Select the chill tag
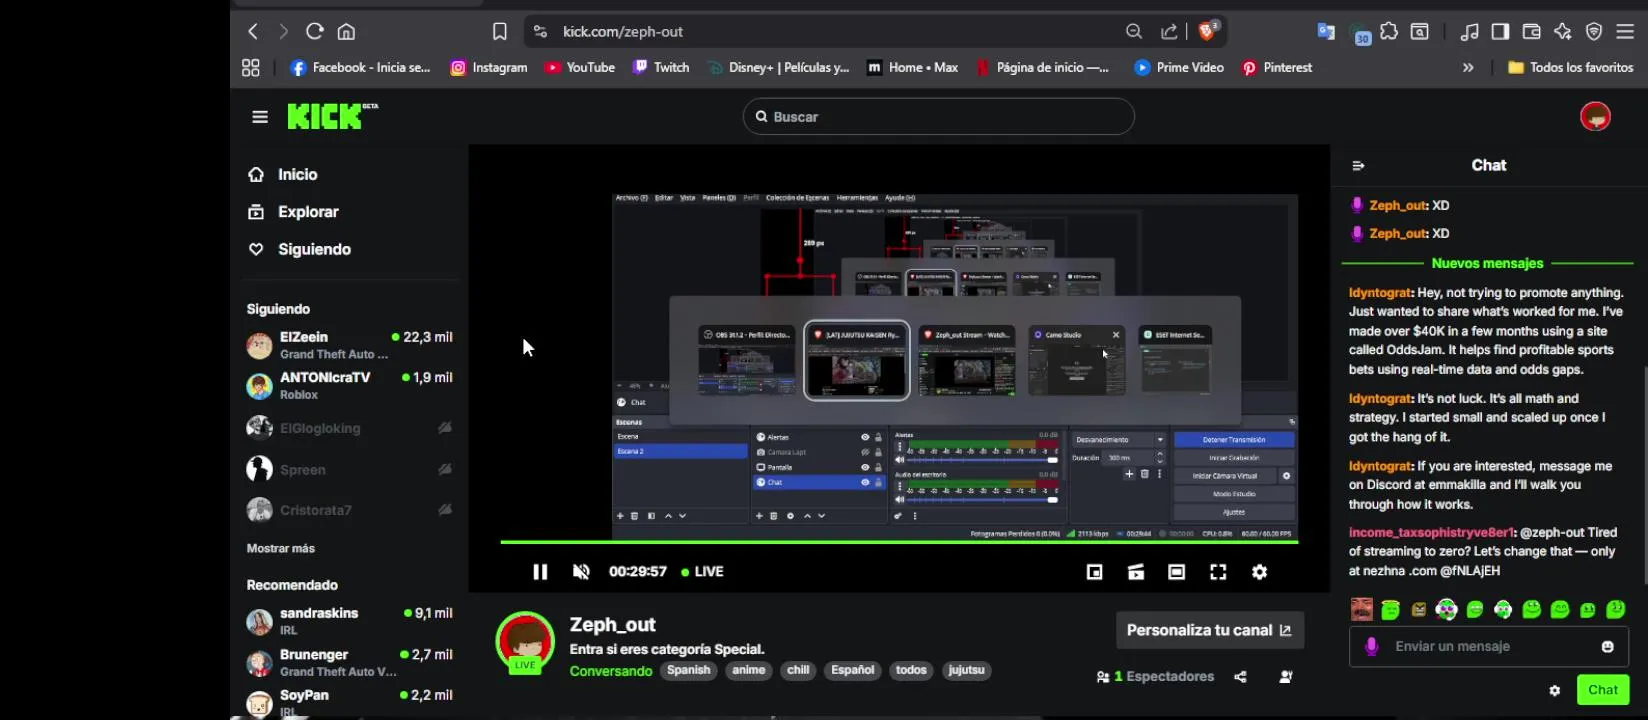This screenshot has width=1648, height=720. pyautogui.click(x=798, y=670)
